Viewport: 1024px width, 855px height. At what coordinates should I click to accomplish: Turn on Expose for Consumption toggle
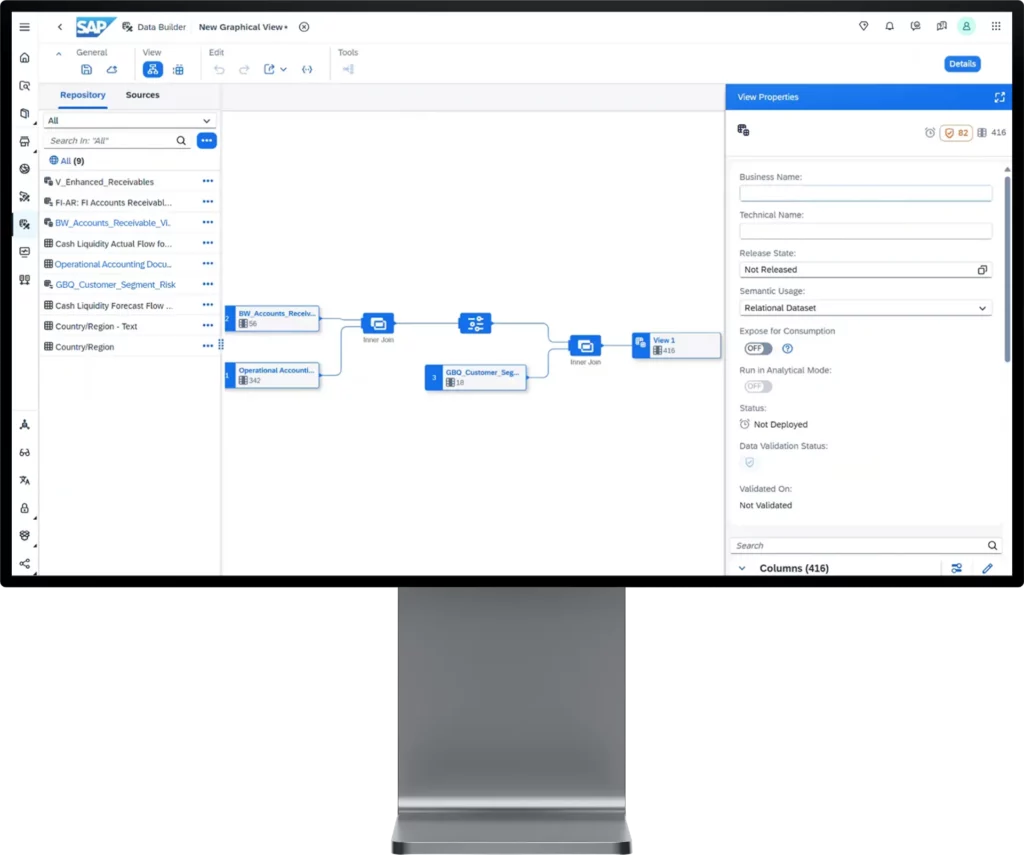pos(758,348)
